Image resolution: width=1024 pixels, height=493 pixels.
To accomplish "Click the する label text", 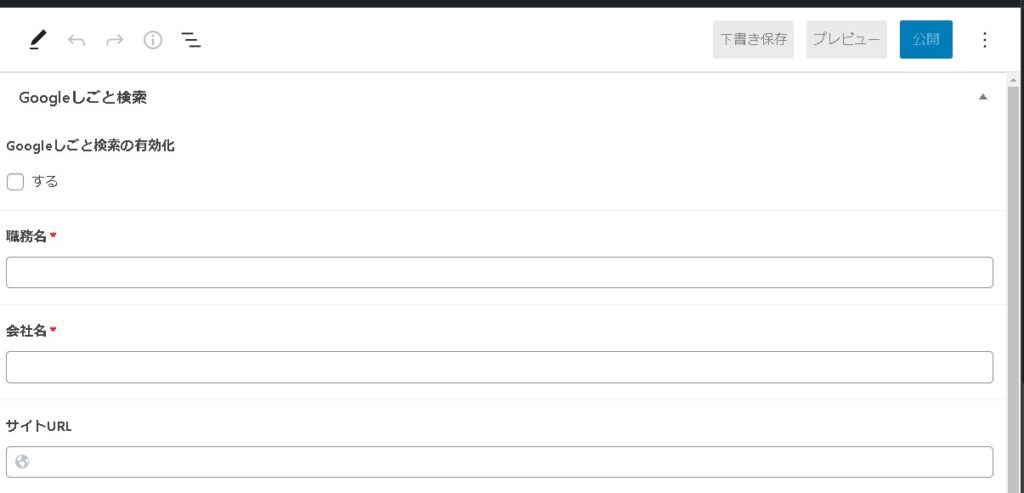I will pyautogui.click(x=45, y=182).
